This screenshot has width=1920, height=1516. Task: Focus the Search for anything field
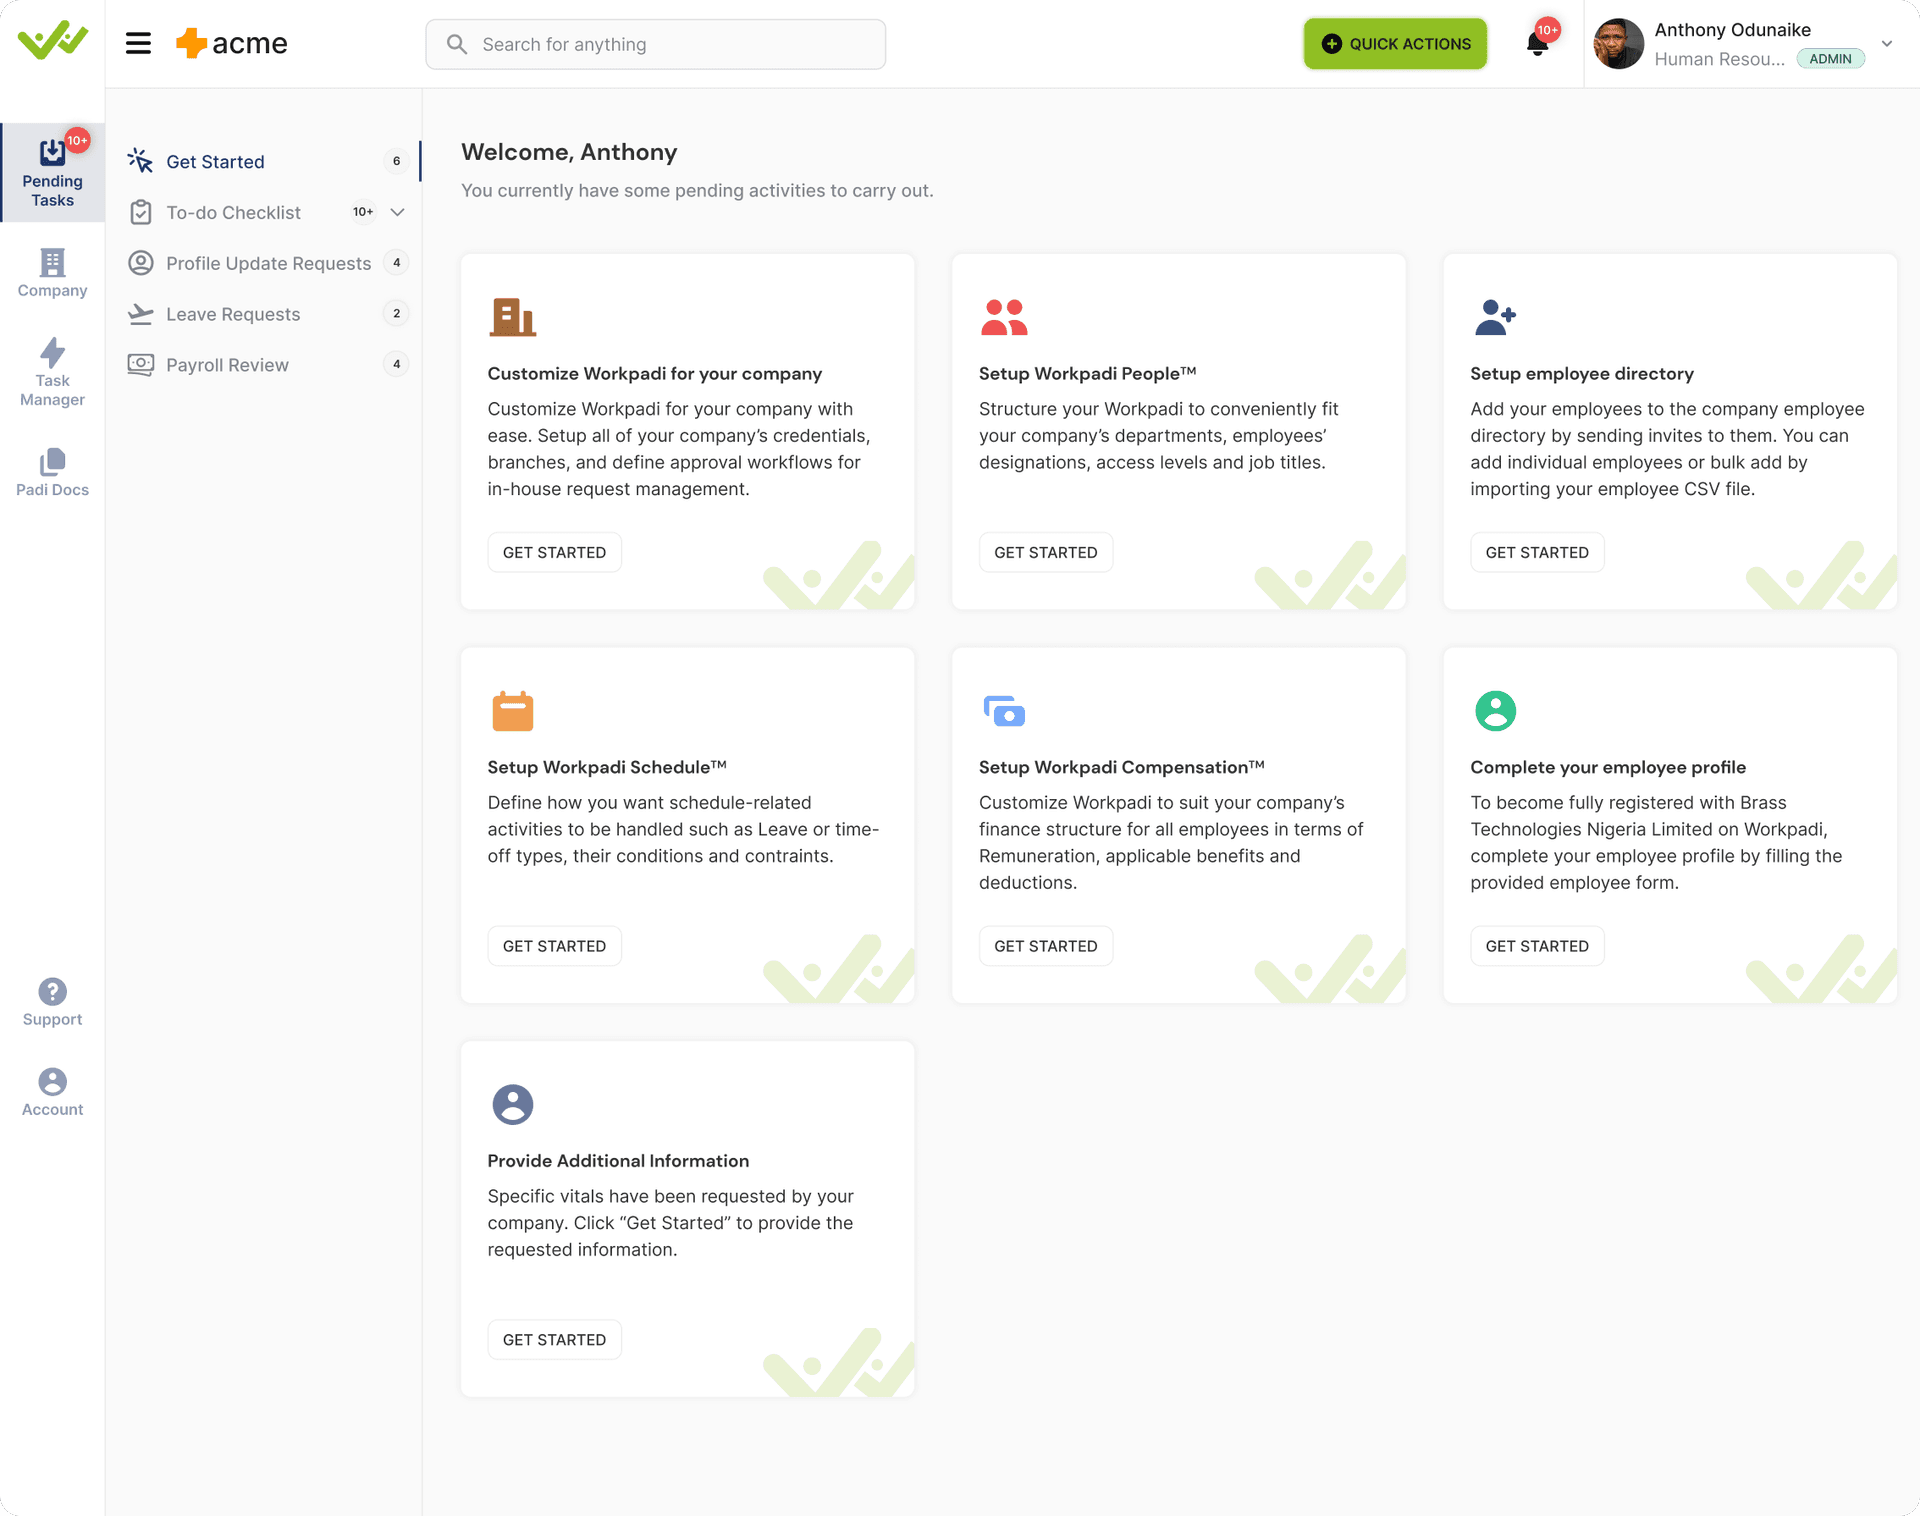pos(656,44)
